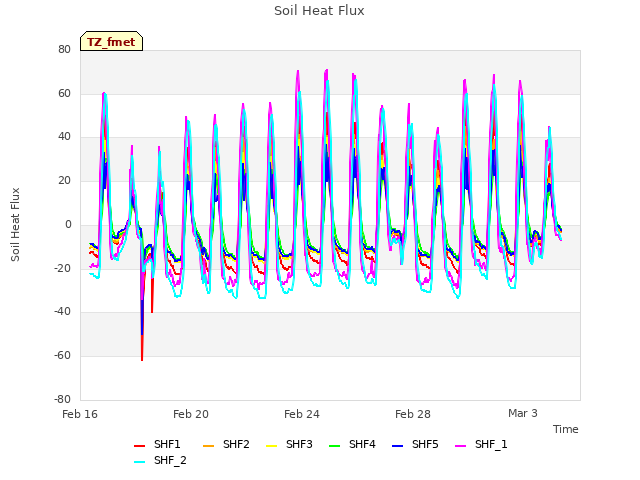Toggle the SHF_2 legend entry
Screen dimensions: 640x480
[x=160, y=461]
